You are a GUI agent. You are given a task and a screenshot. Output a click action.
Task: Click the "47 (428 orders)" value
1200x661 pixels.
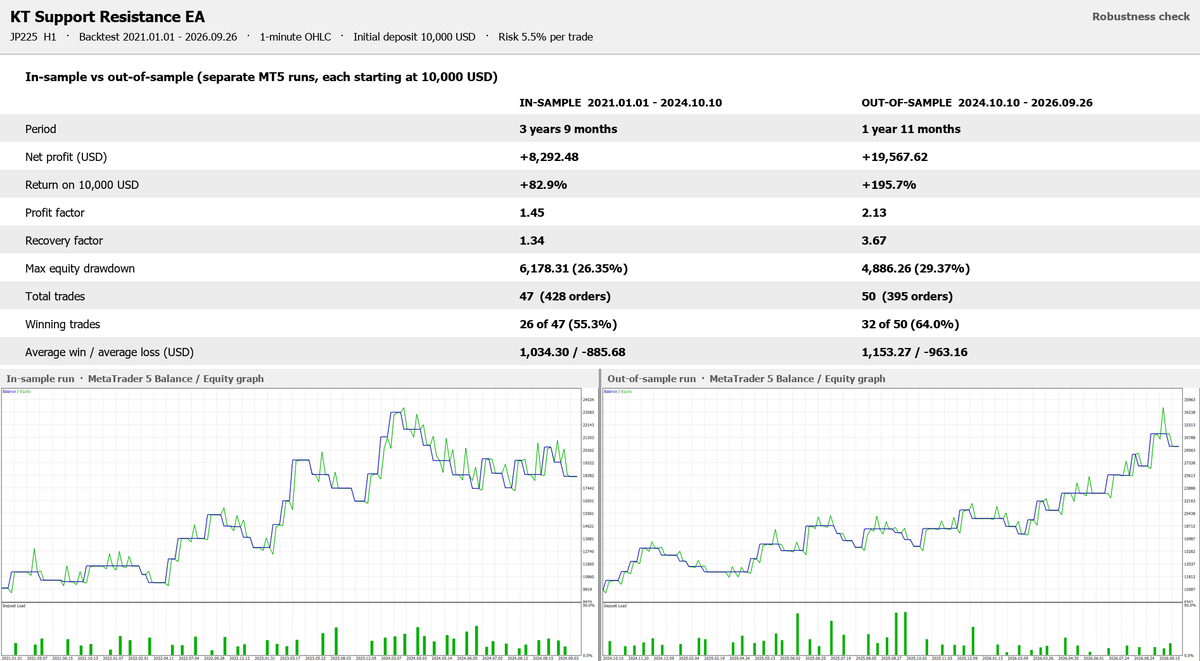tap(564, 297)
